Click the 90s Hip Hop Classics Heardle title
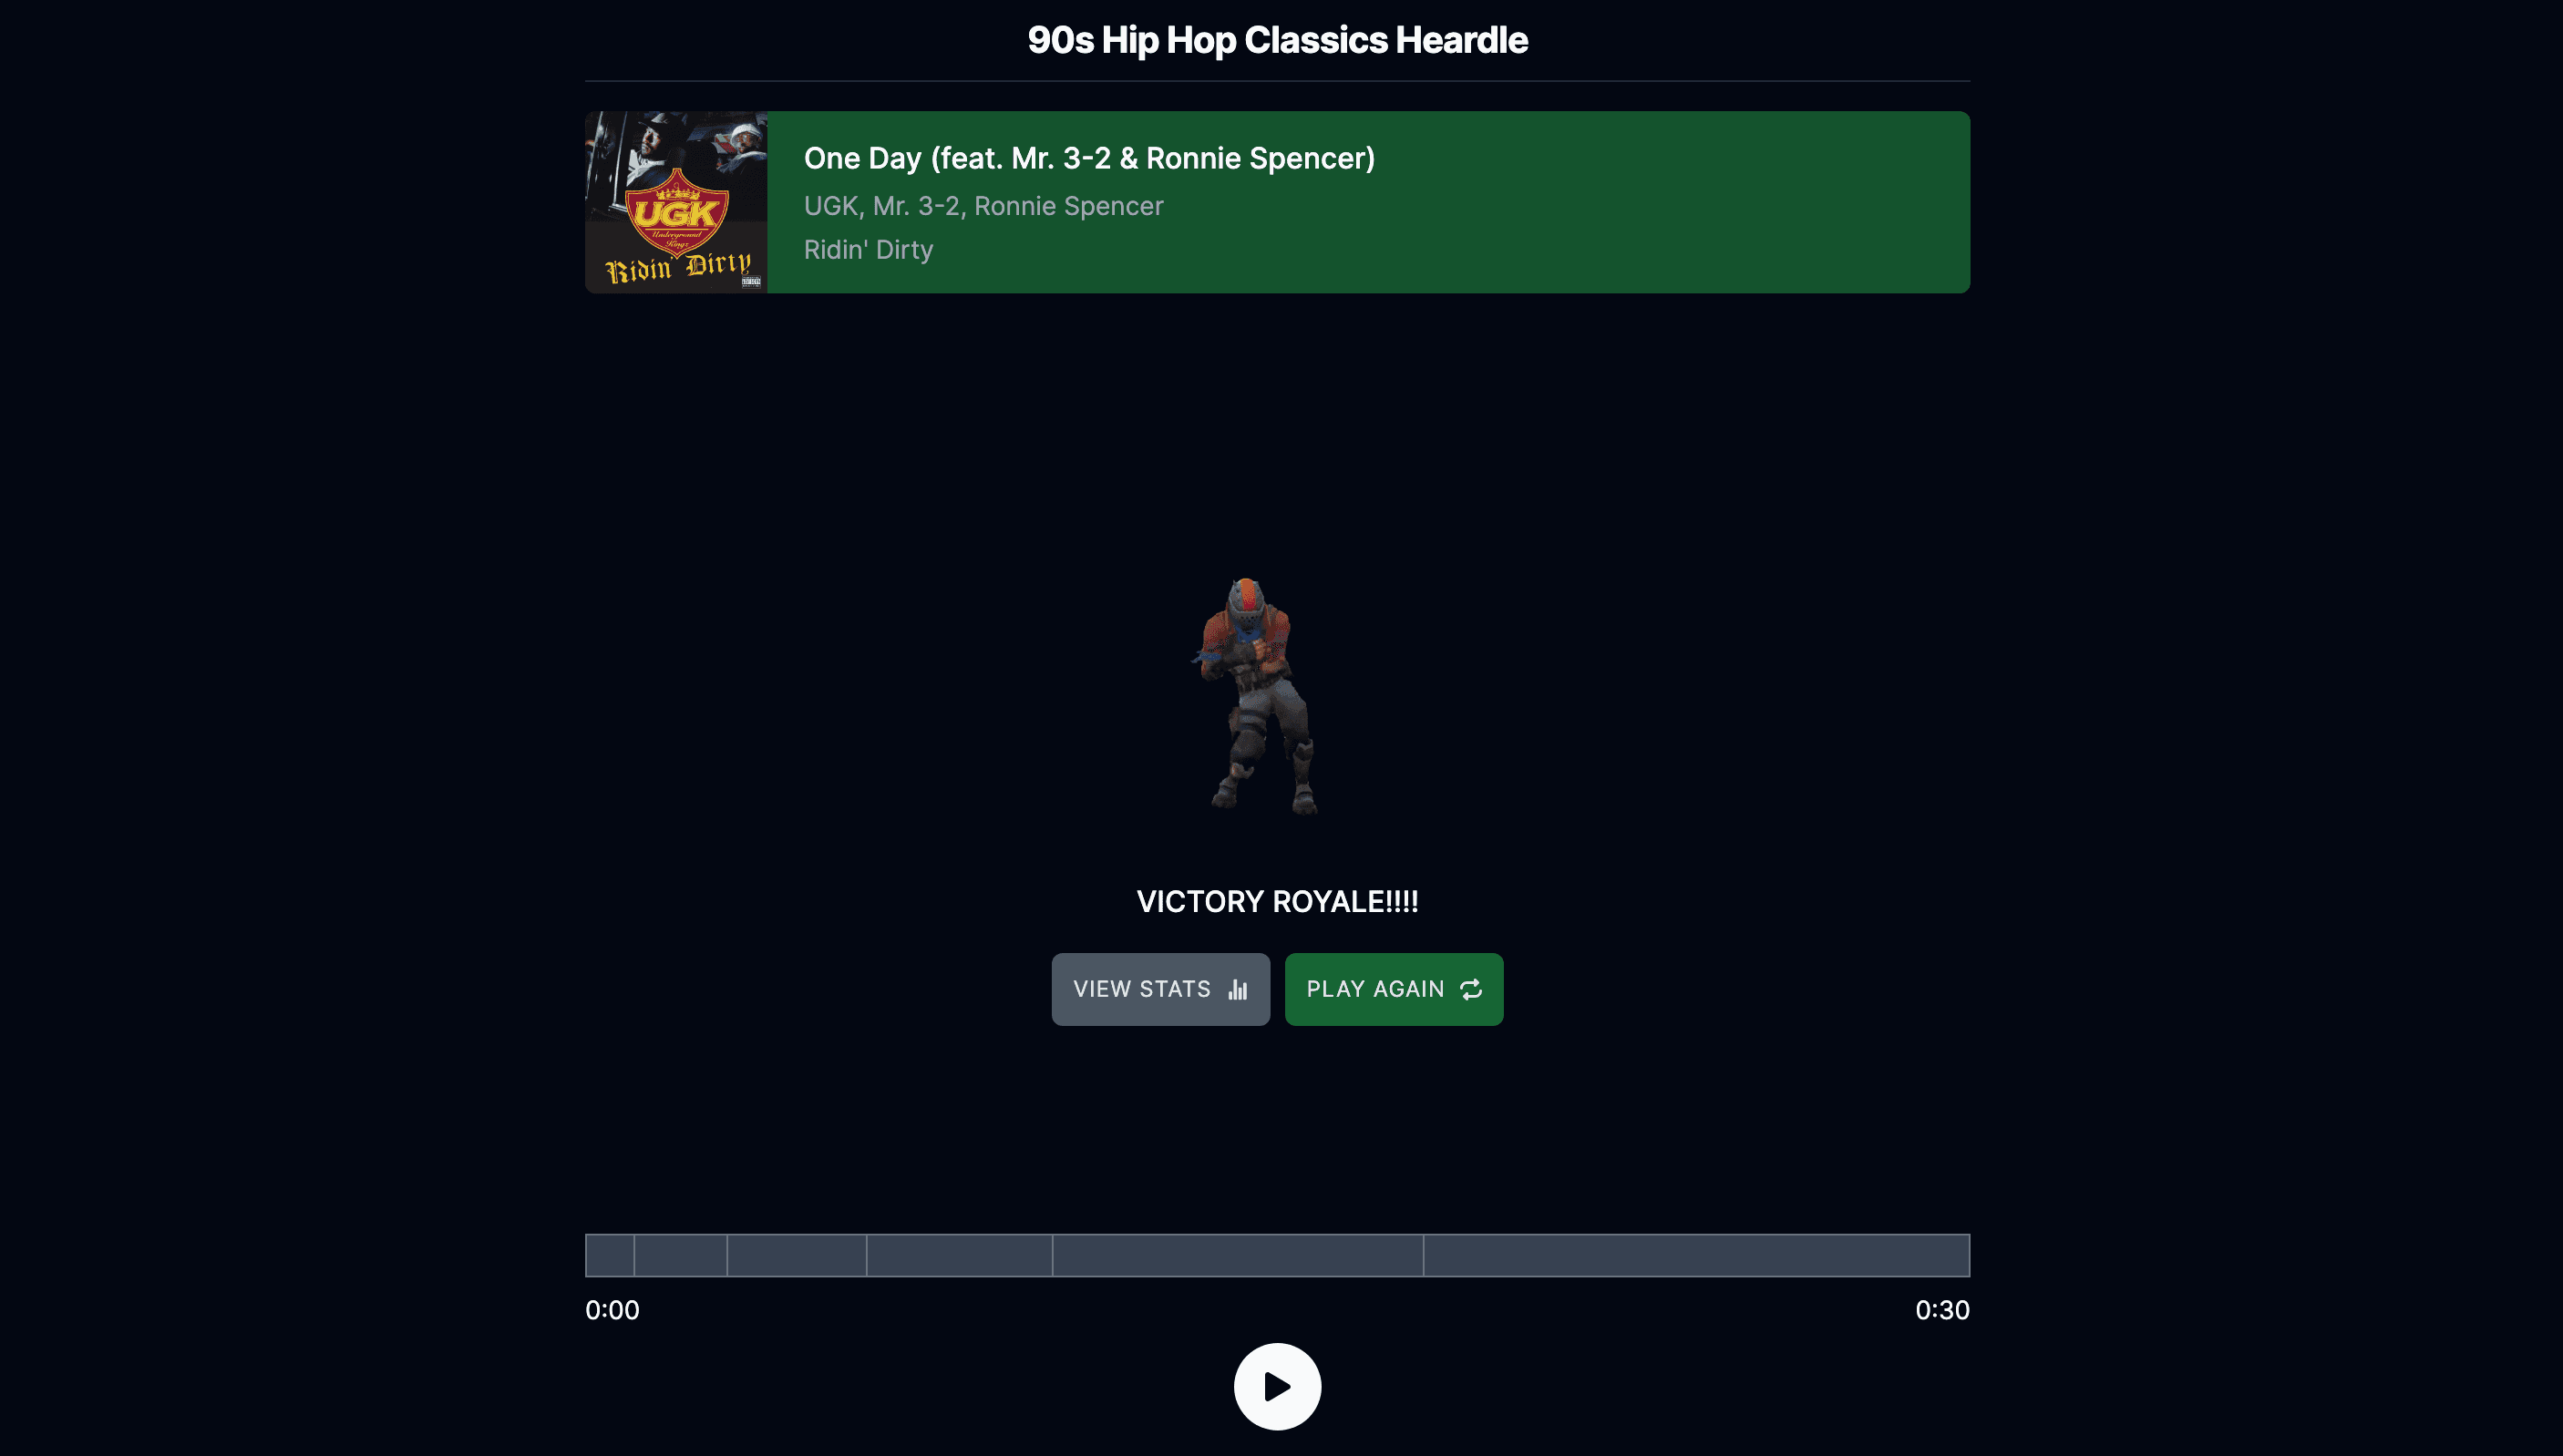Viewport: 2563px width, 1456px height. [1277, 40]
